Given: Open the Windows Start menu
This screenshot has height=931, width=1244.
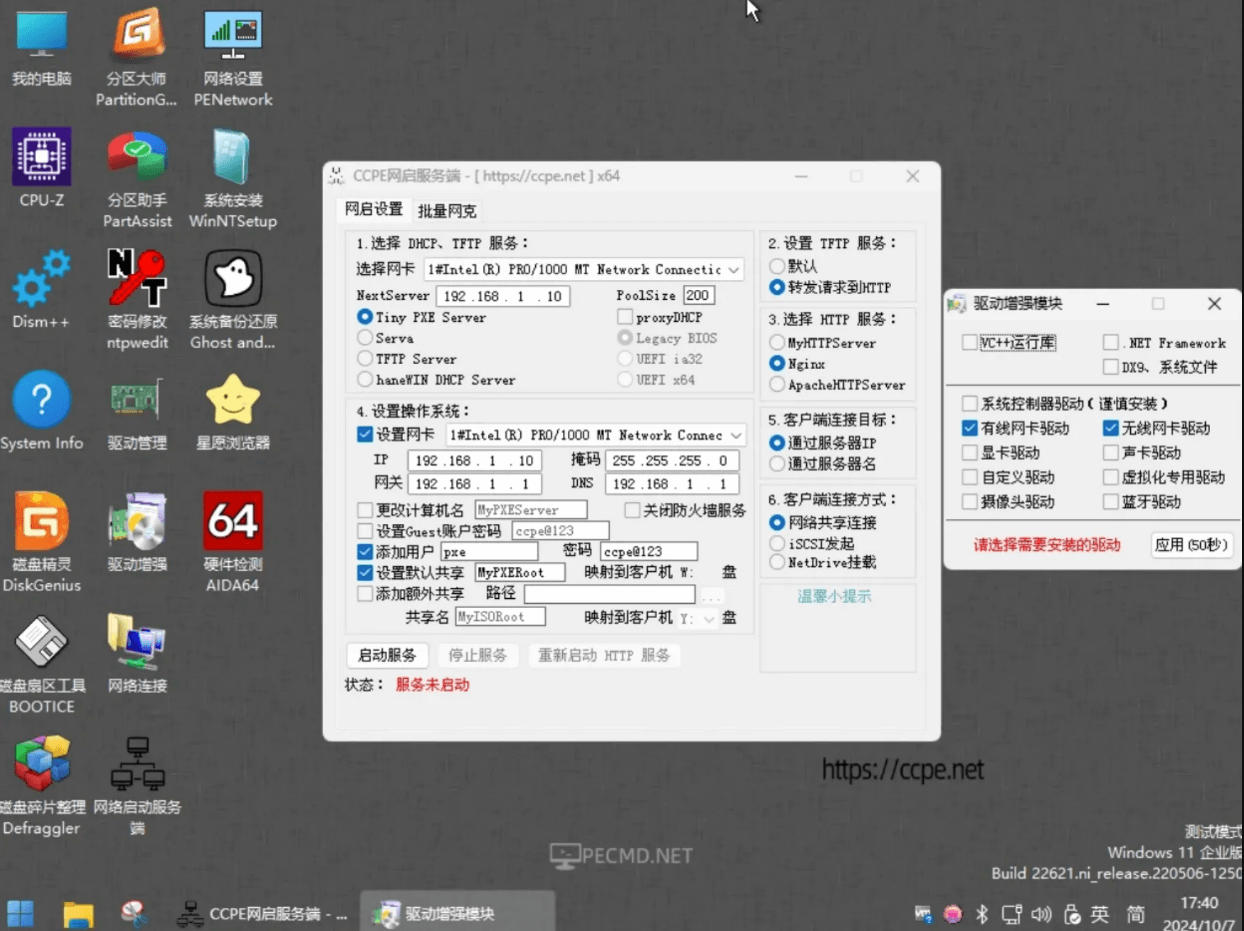Looking at the screenshot, I should pos(21,913).
